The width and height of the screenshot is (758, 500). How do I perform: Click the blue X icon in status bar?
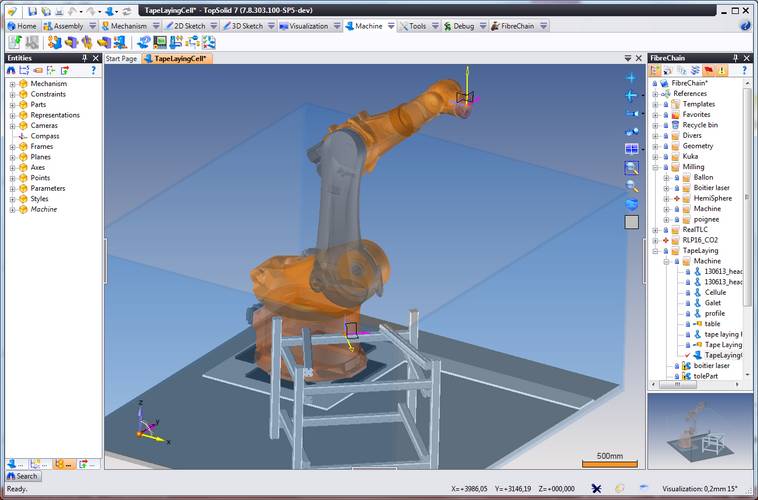coord(596,488)
